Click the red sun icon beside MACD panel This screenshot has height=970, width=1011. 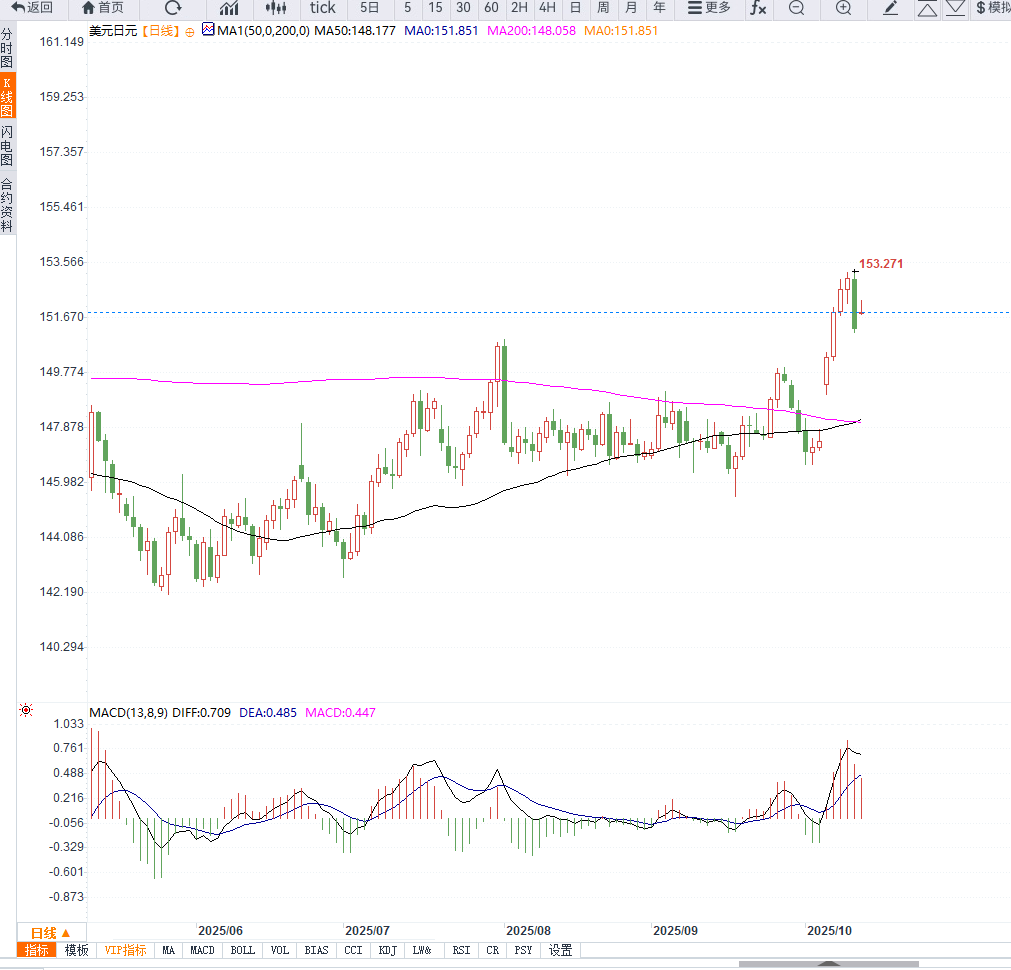pyautogui.click(x=26, y=710)
